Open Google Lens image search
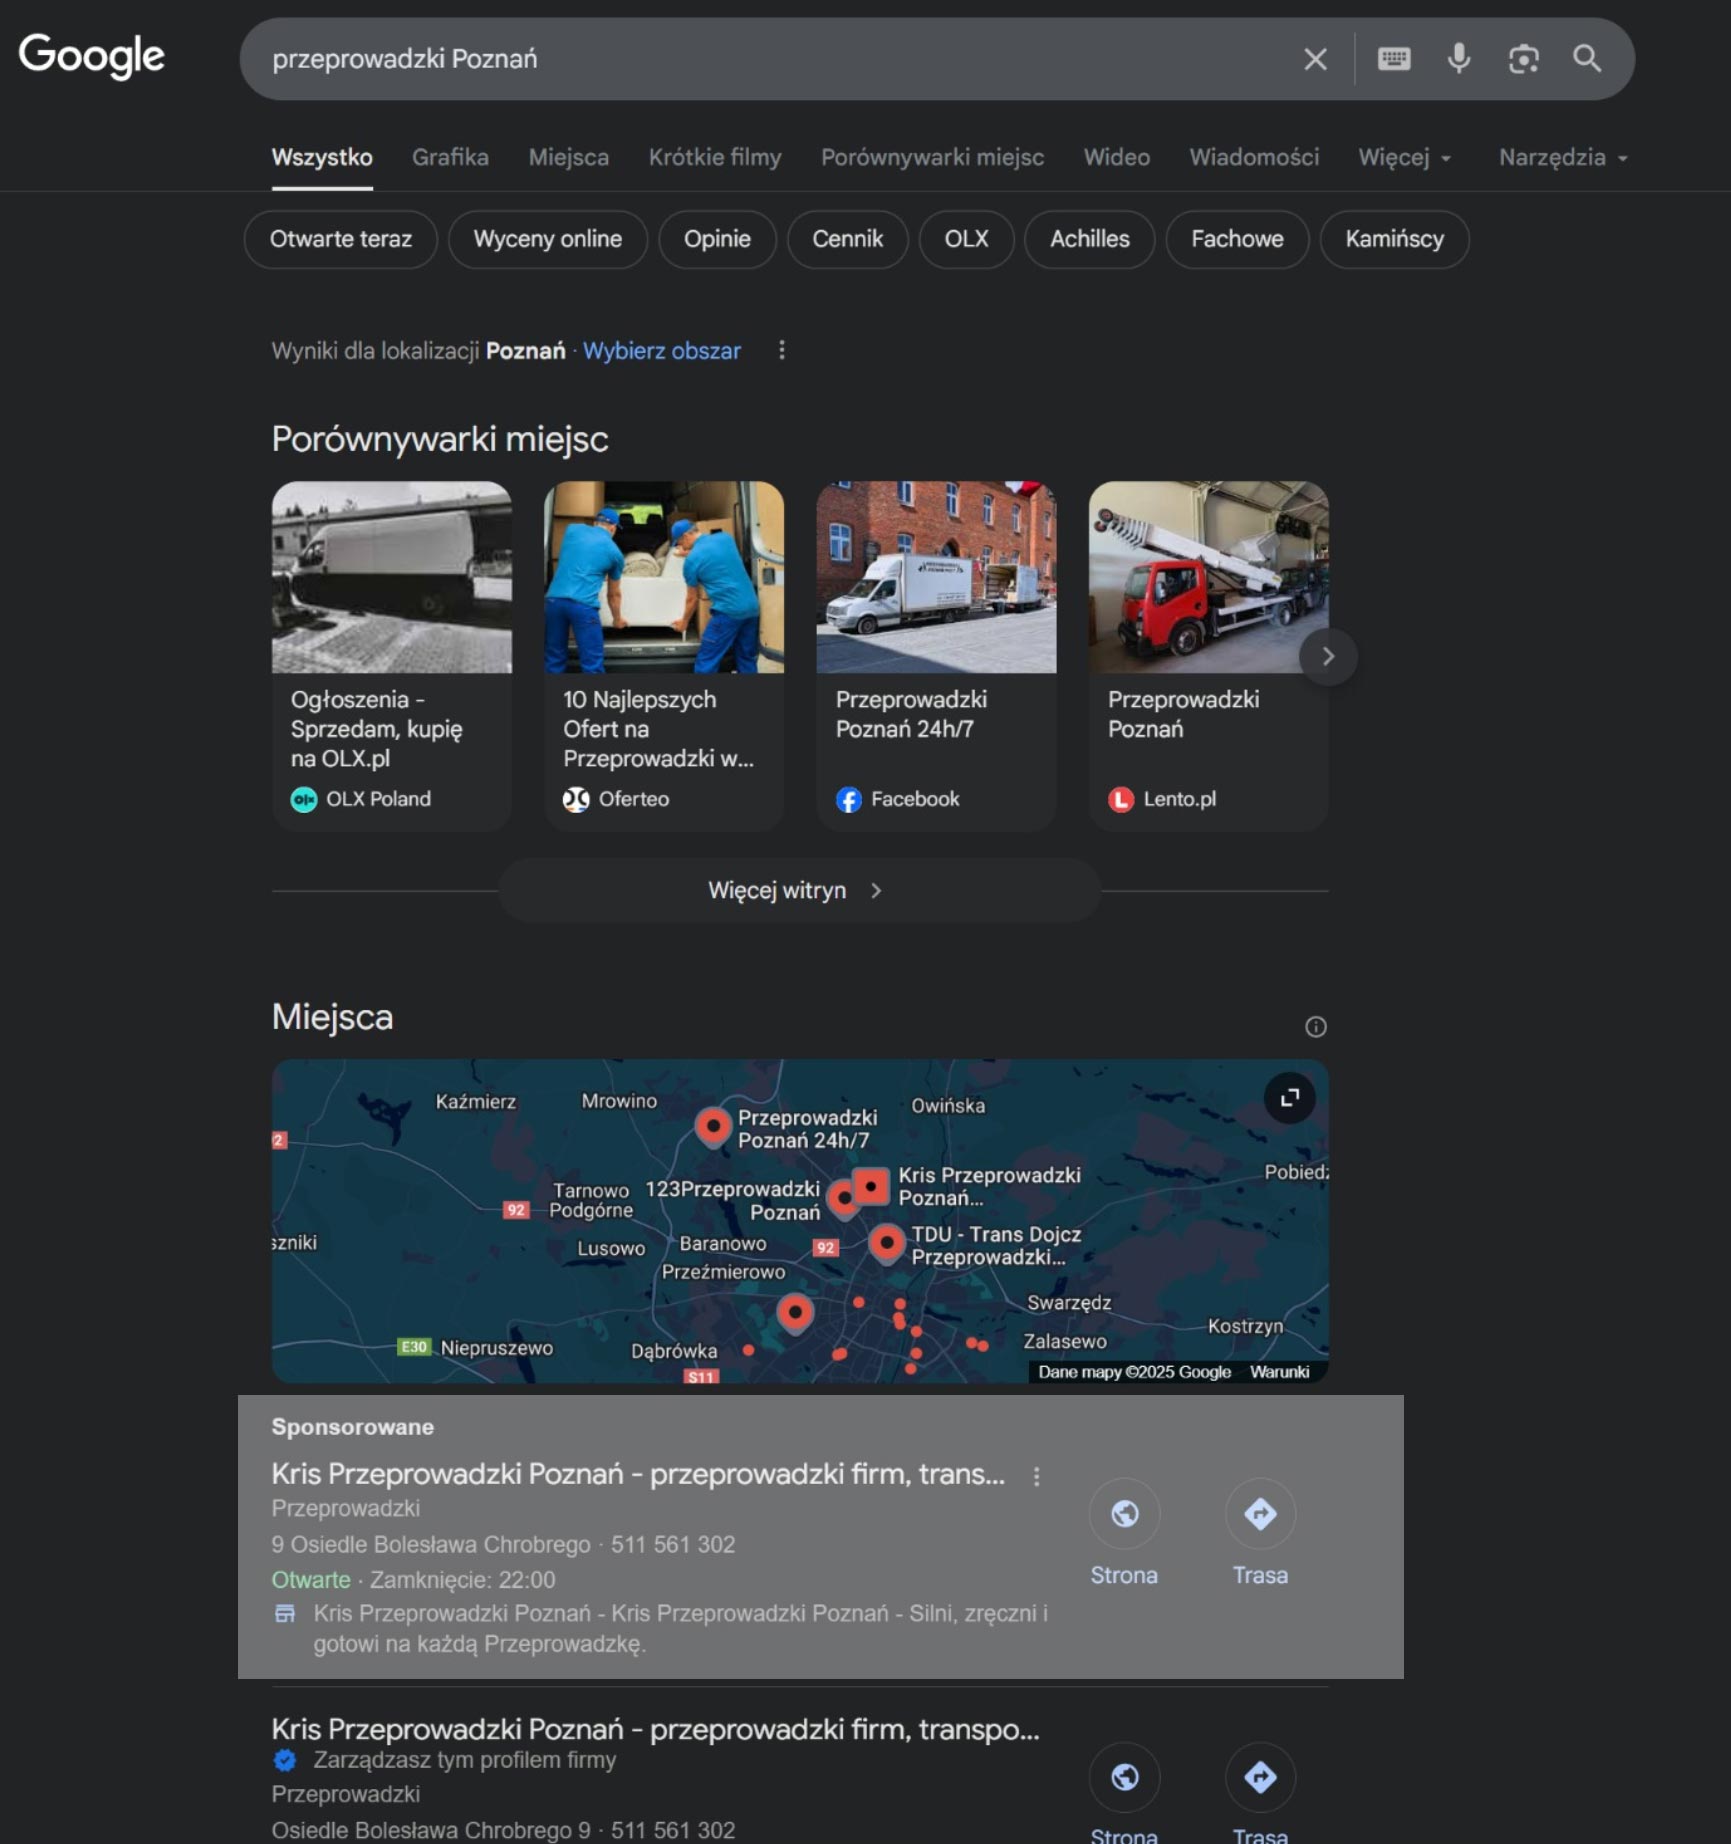 1523,59
